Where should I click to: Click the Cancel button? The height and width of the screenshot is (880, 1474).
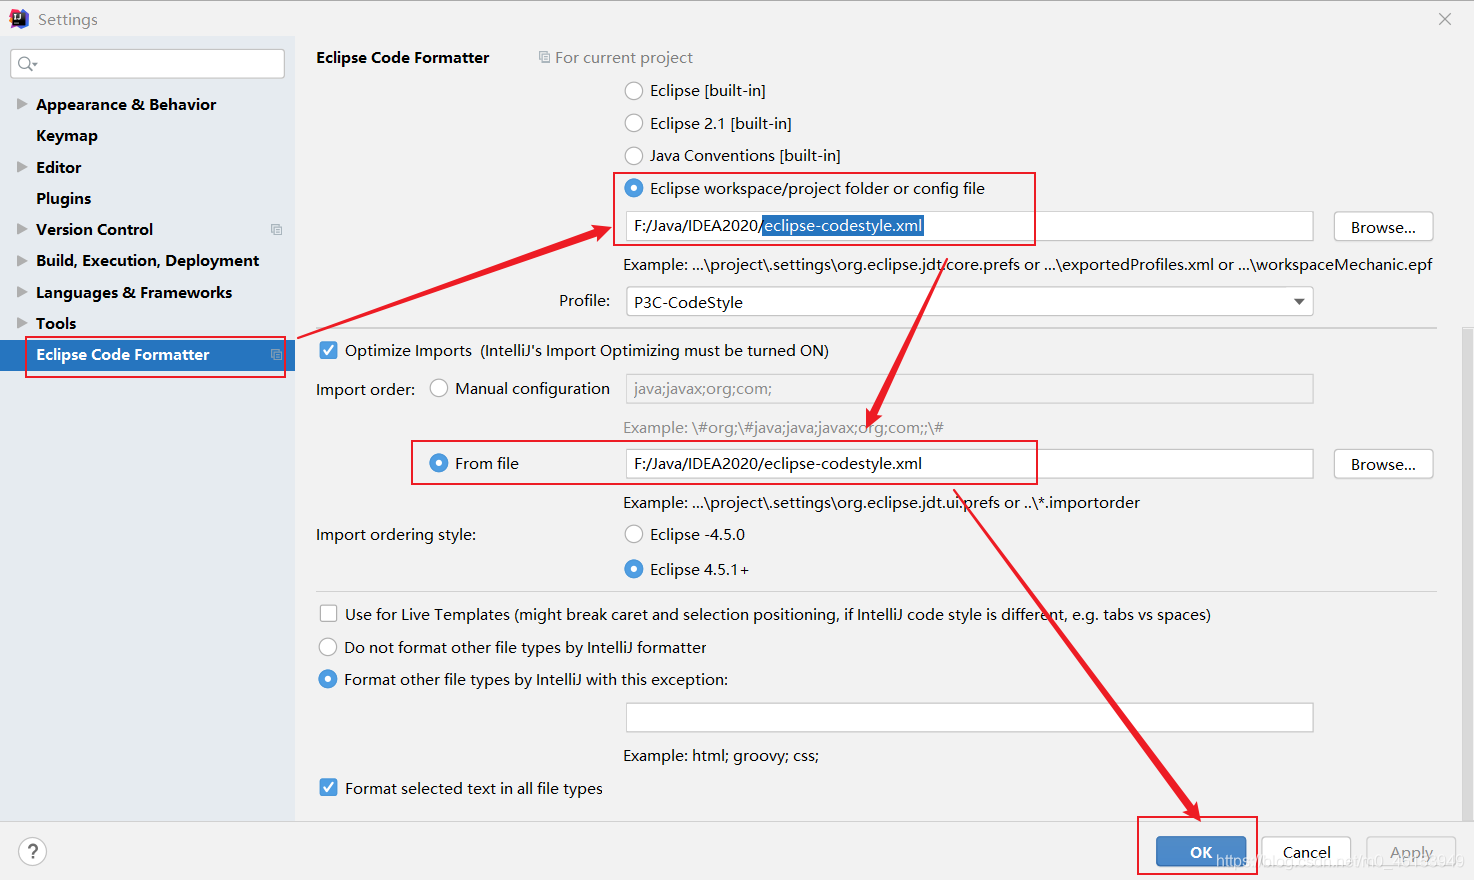point(1306,852)
